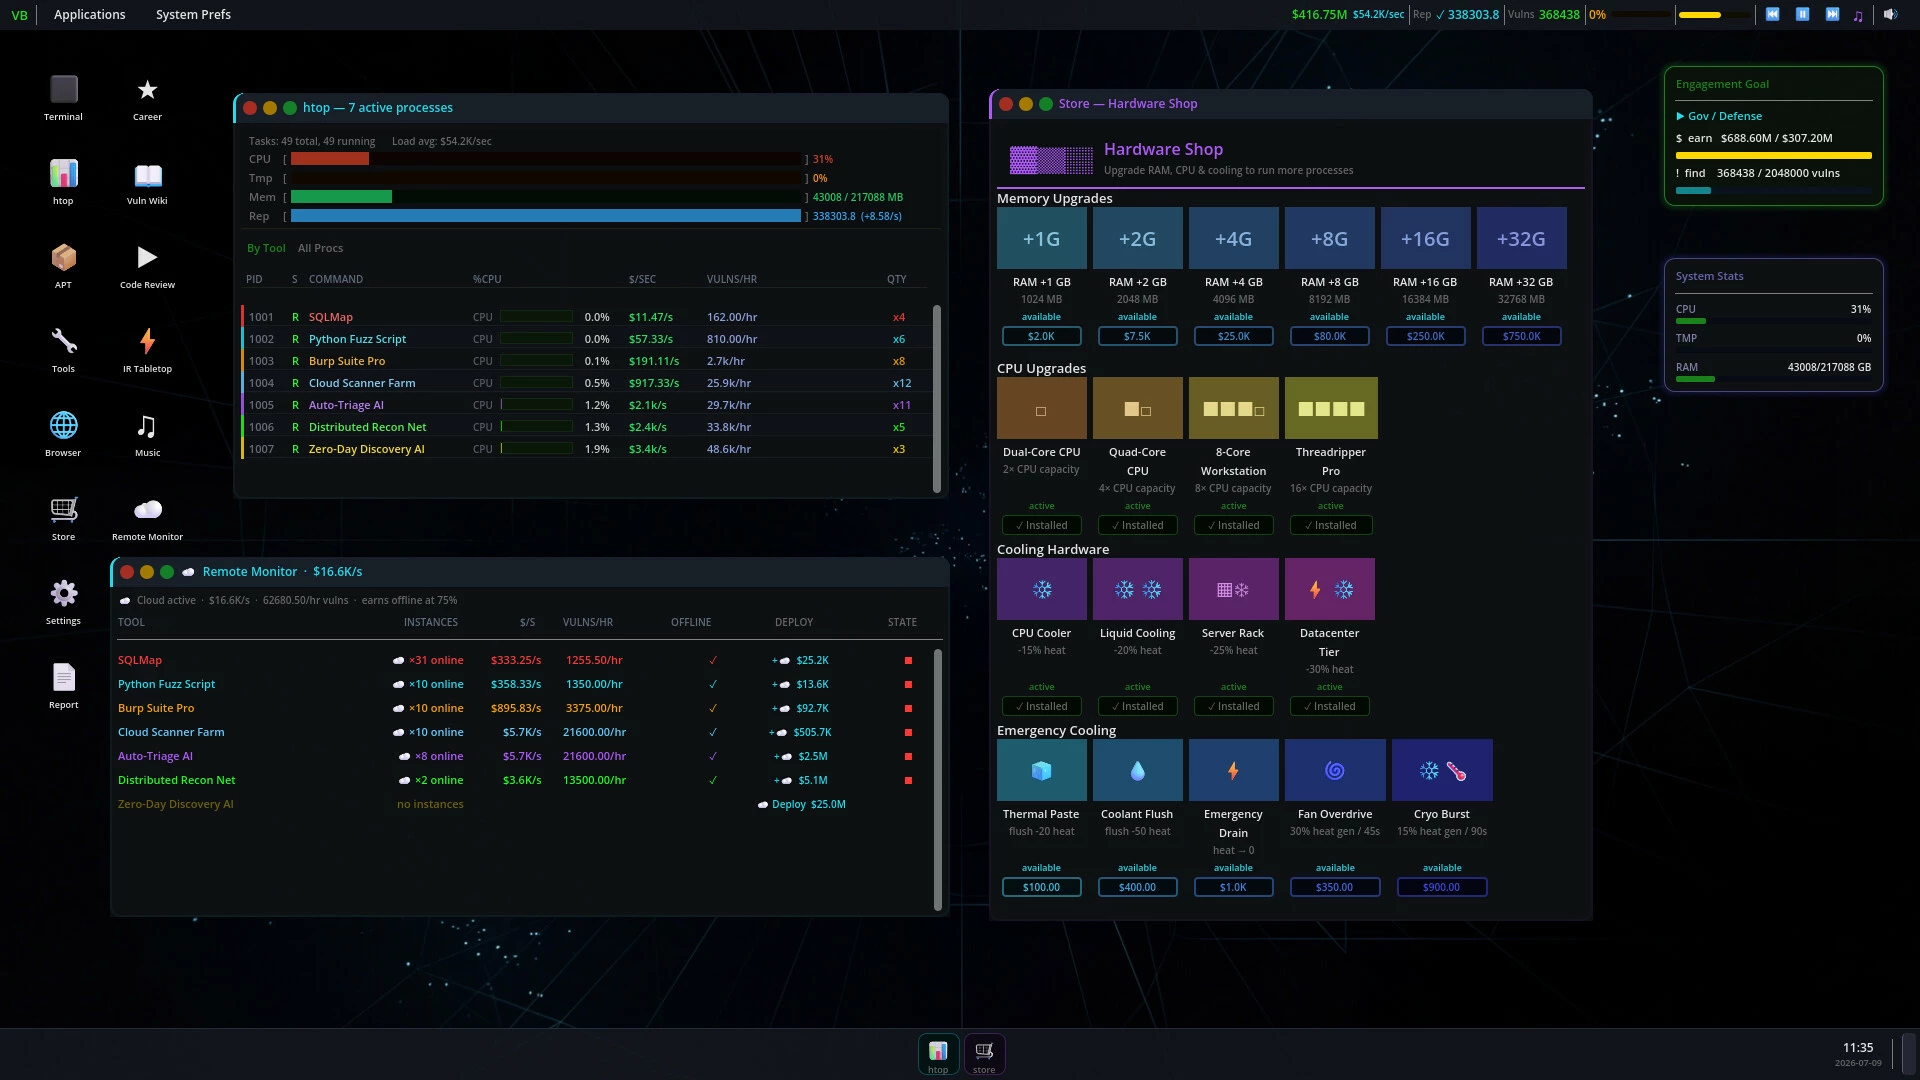1920x1080 pixels.
Task: Skip to next track in top bar
Action: (1832, 14)
